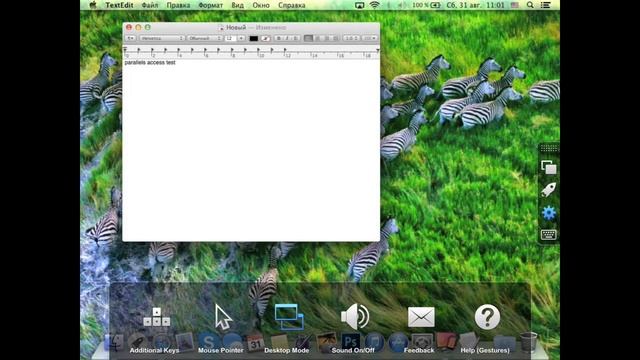Open the blue settings gear in the side toolbar
Screen dimensions: 640x360
point(549,213)
